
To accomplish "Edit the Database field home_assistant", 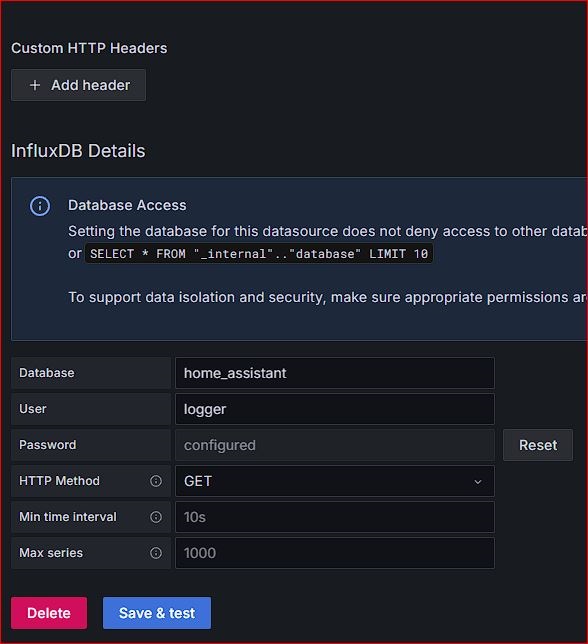I will coord(335,373).
